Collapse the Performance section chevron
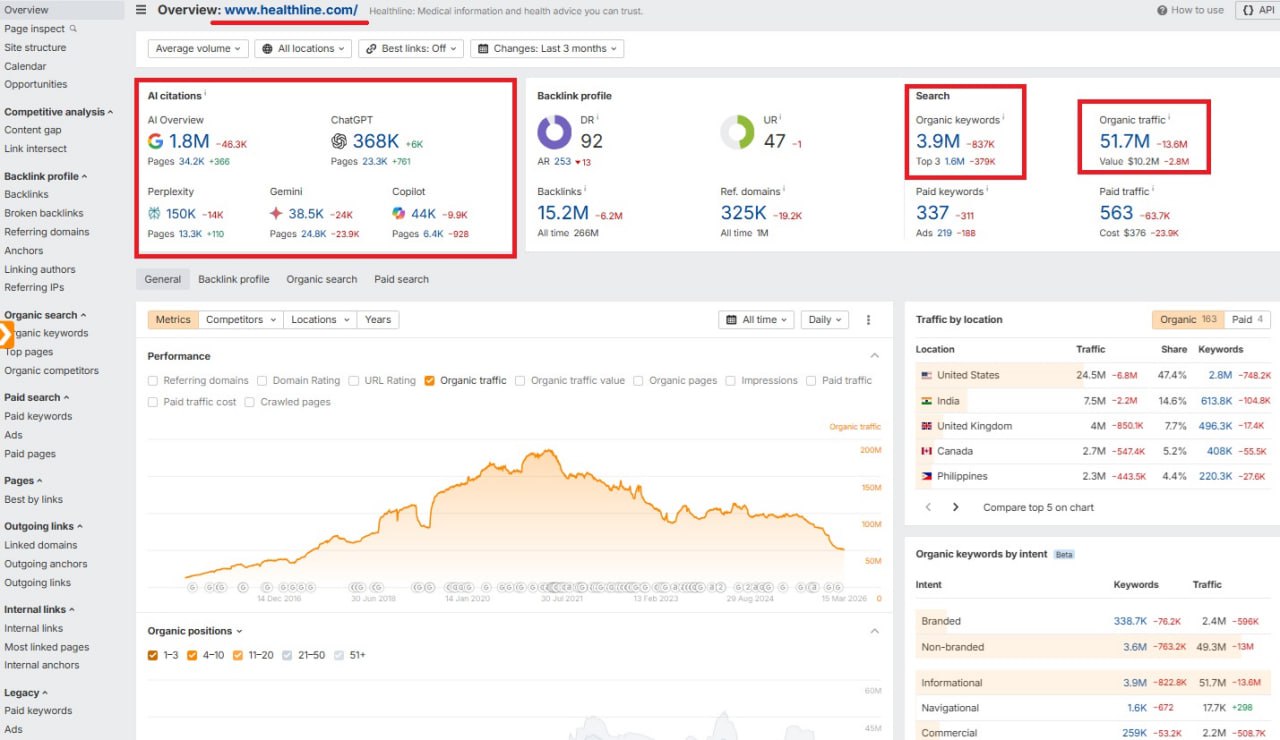Viewport: 1280px width, 740px height. click(874, 356)
